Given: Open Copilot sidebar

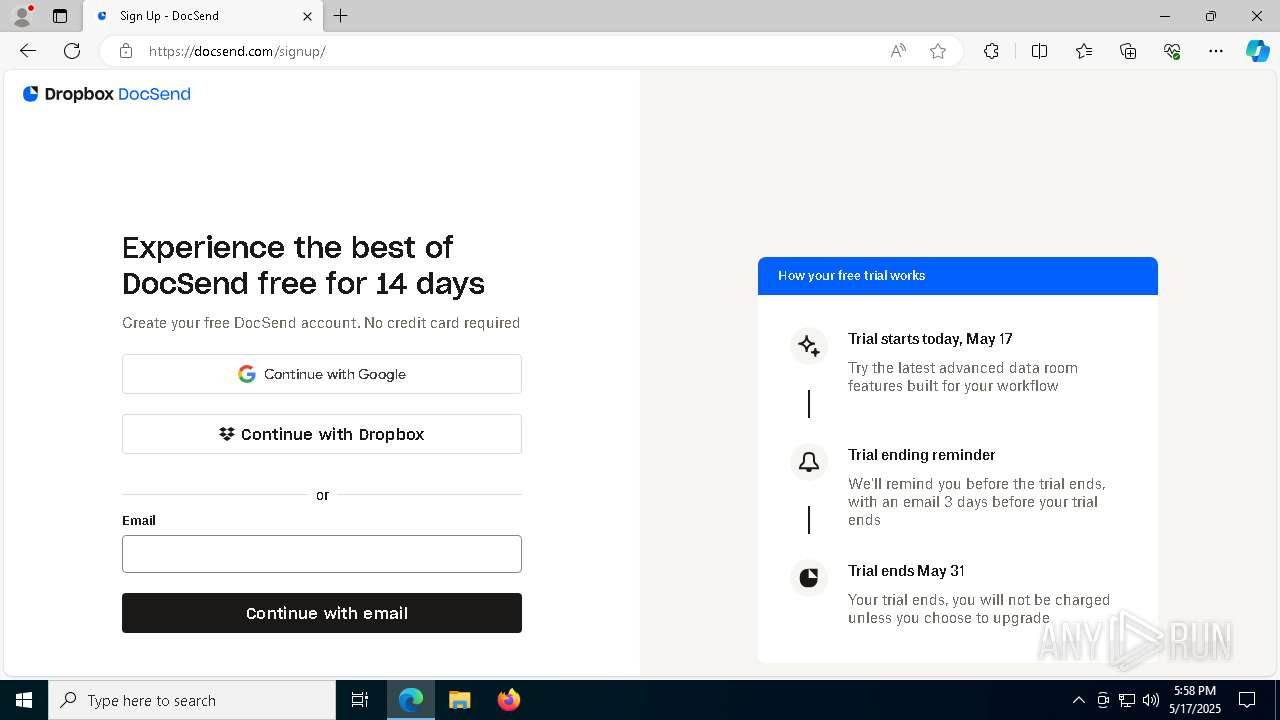Looking at the screenshot, I should pyautogui.click(x=1257, y=51).
